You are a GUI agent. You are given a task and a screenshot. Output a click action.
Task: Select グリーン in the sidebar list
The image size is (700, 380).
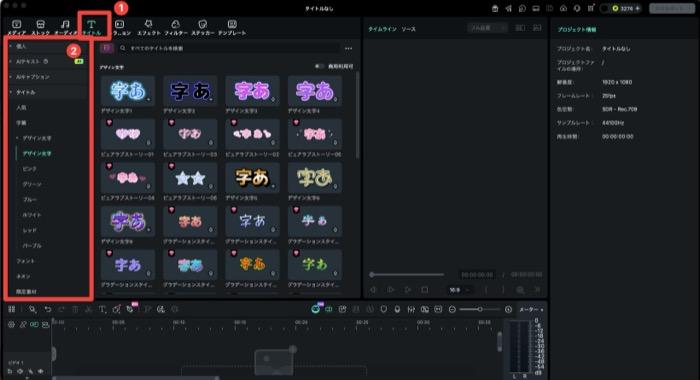click(x=32, y=184)
